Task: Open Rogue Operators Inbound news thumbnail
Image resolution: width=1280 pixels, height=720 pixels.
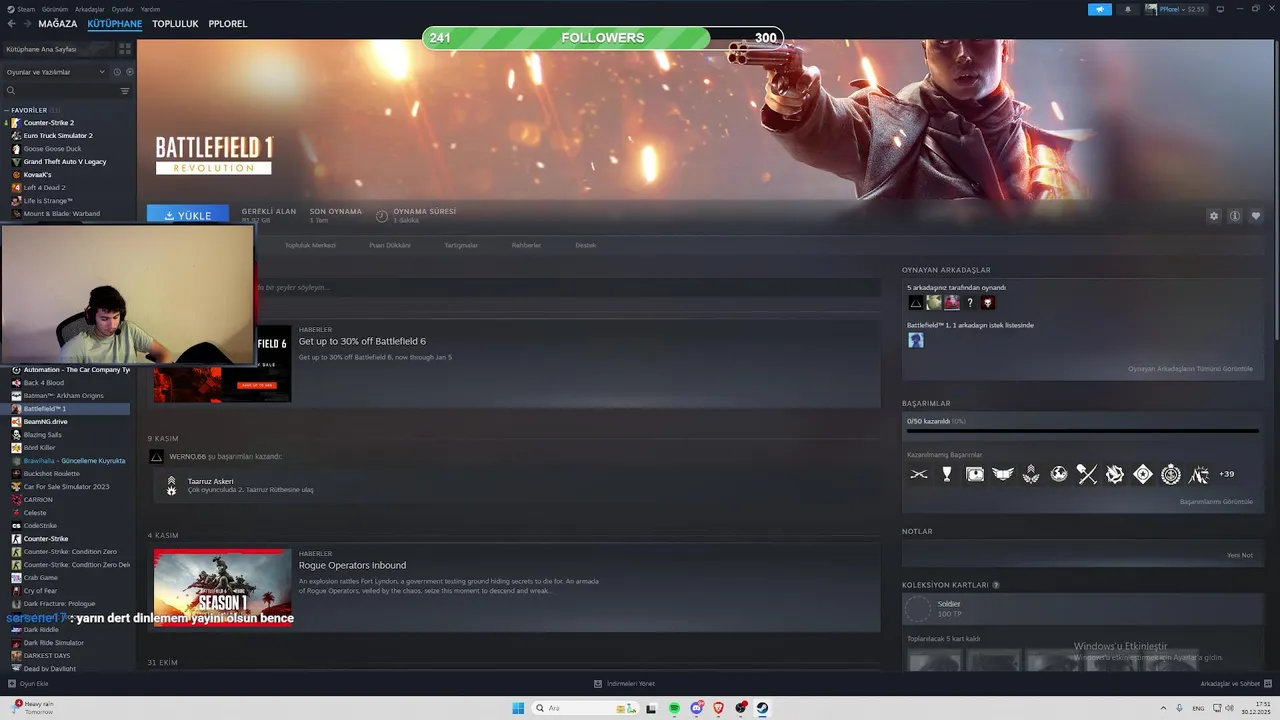Action: tap(223, 589)
